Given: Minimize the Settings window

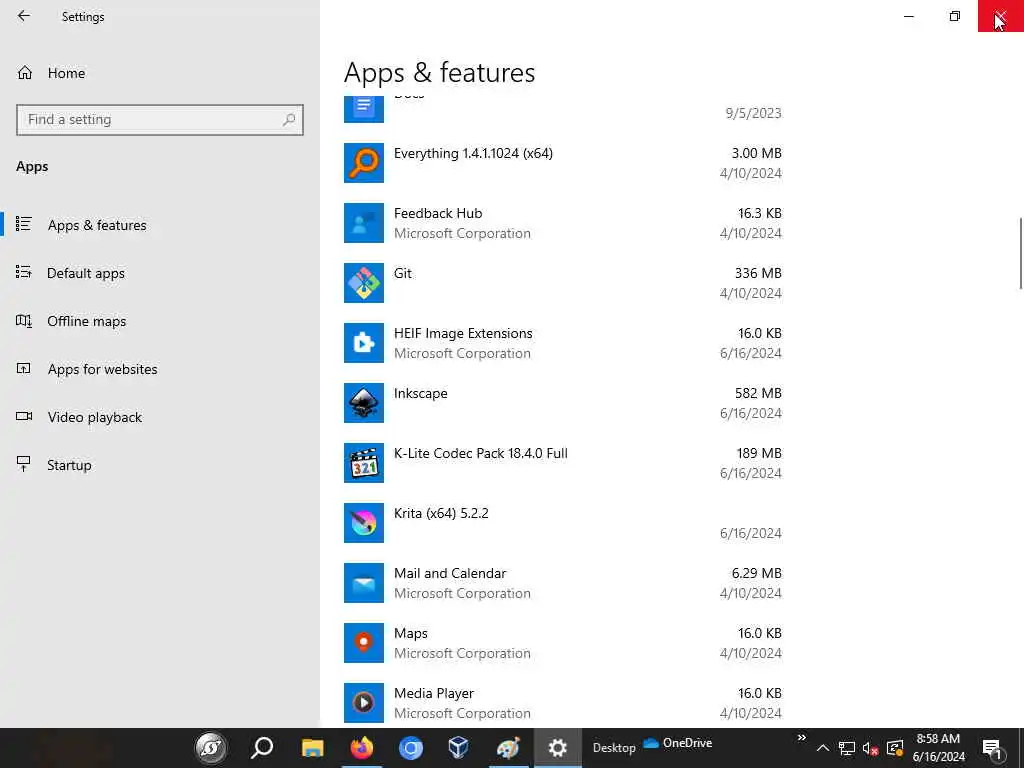Looking at the screenshot, I should click(x=908, y=16).
